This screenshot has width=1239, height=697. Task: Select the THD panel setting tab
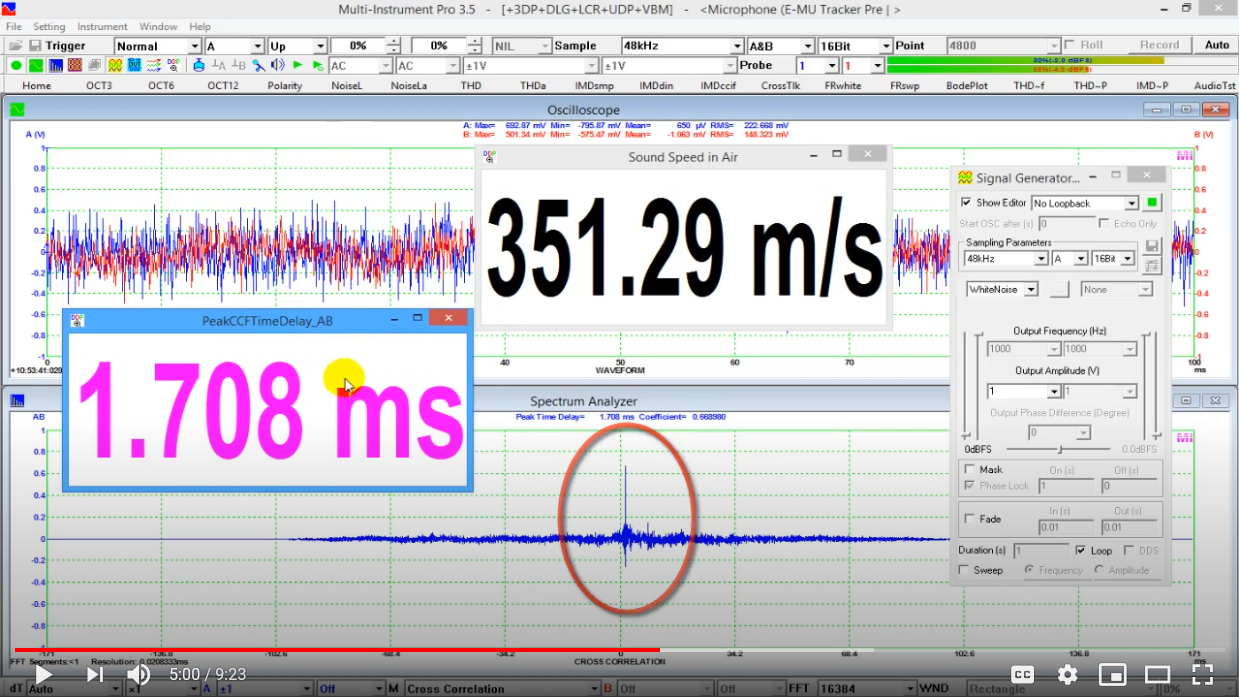tap(471, 86)
